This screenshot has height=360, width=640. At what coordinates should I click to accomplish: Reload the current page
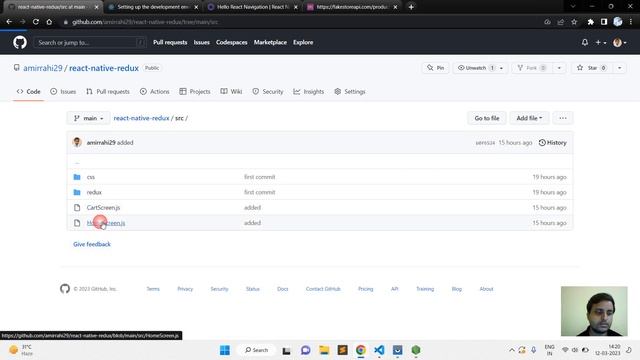[x=36, y=22]
